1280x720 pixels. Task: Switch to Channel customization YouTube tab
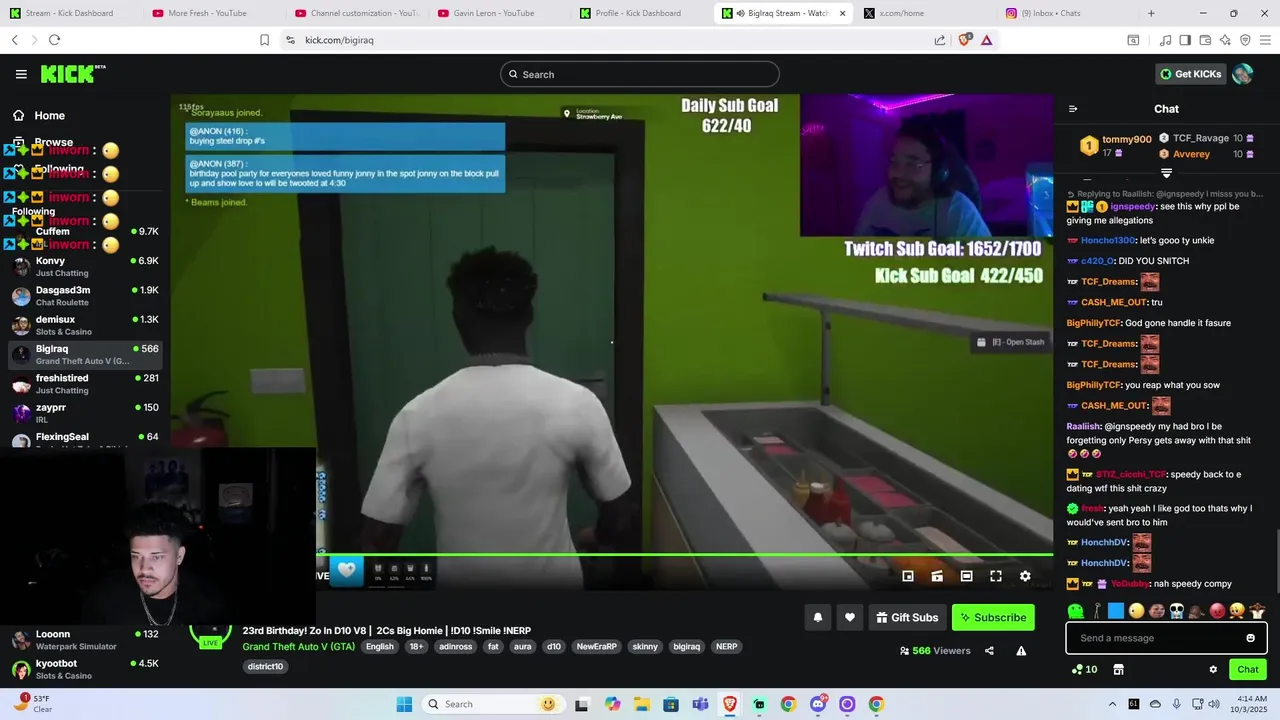click(x=357, y=13)
